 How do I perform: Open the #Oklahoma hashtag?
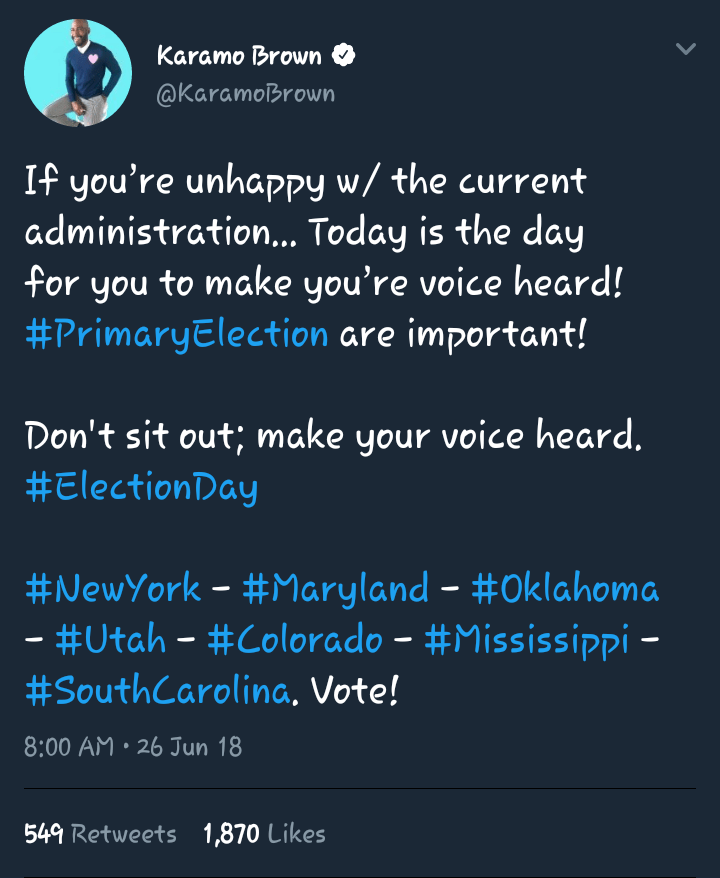(x=565, y=587)
